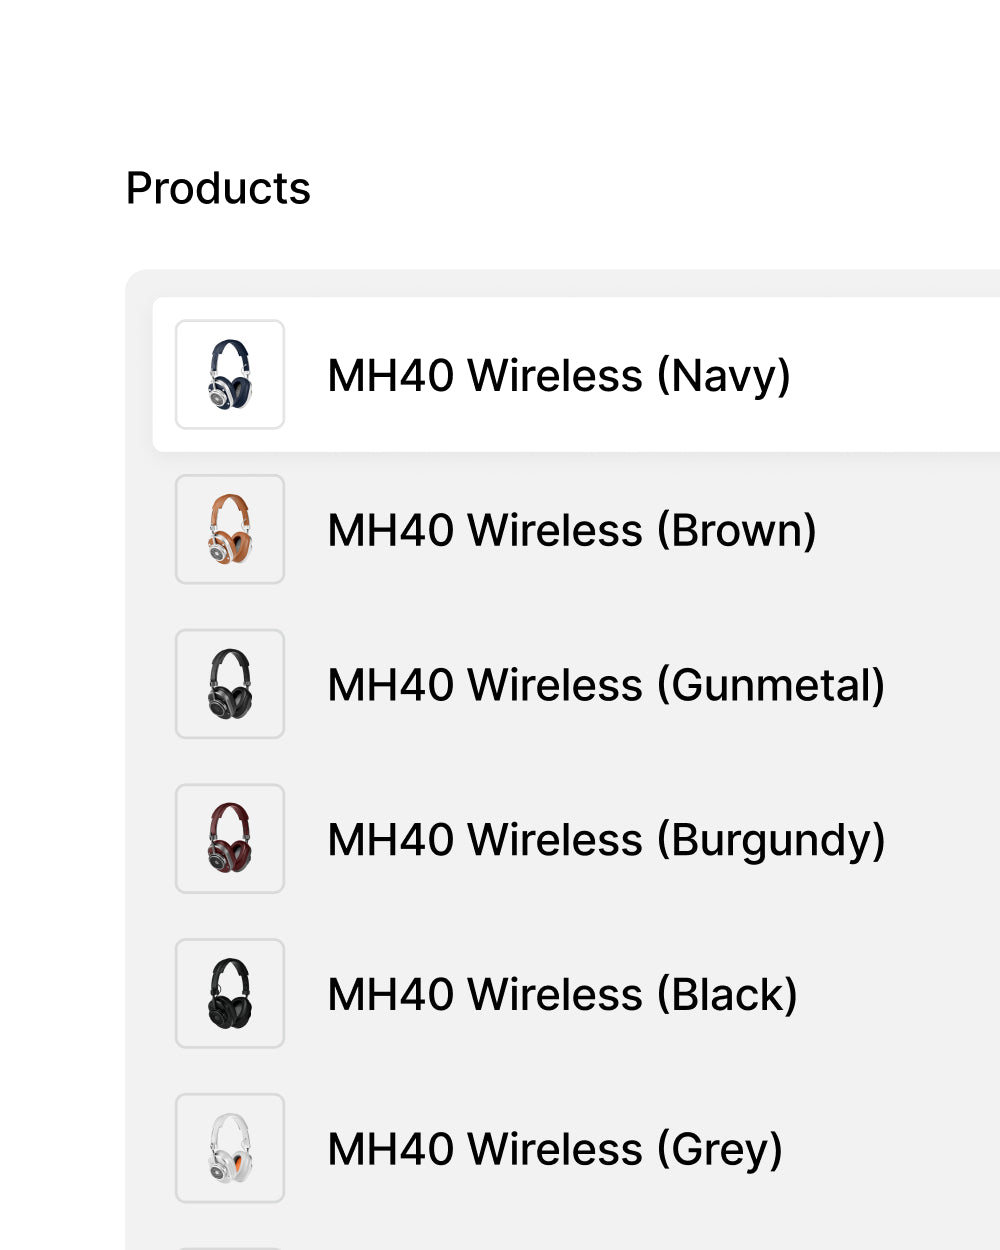The image size is (1000, 1250).
Task: Click the grey headphones thumbnail image
Action: click(230, 1148)
